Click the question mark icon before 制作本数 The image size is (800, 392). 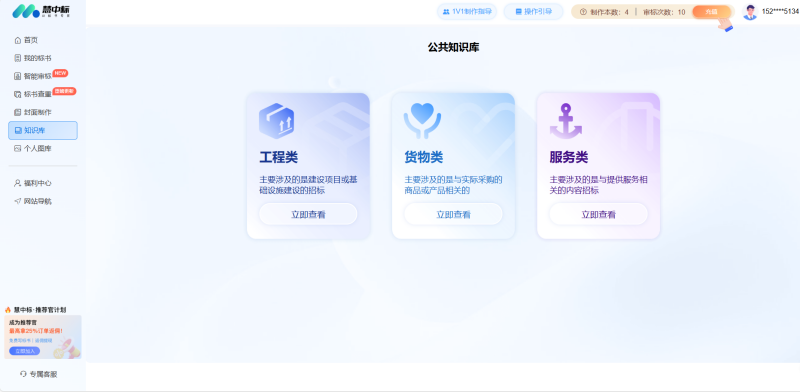pyautogui.click(x=584, y=12)
